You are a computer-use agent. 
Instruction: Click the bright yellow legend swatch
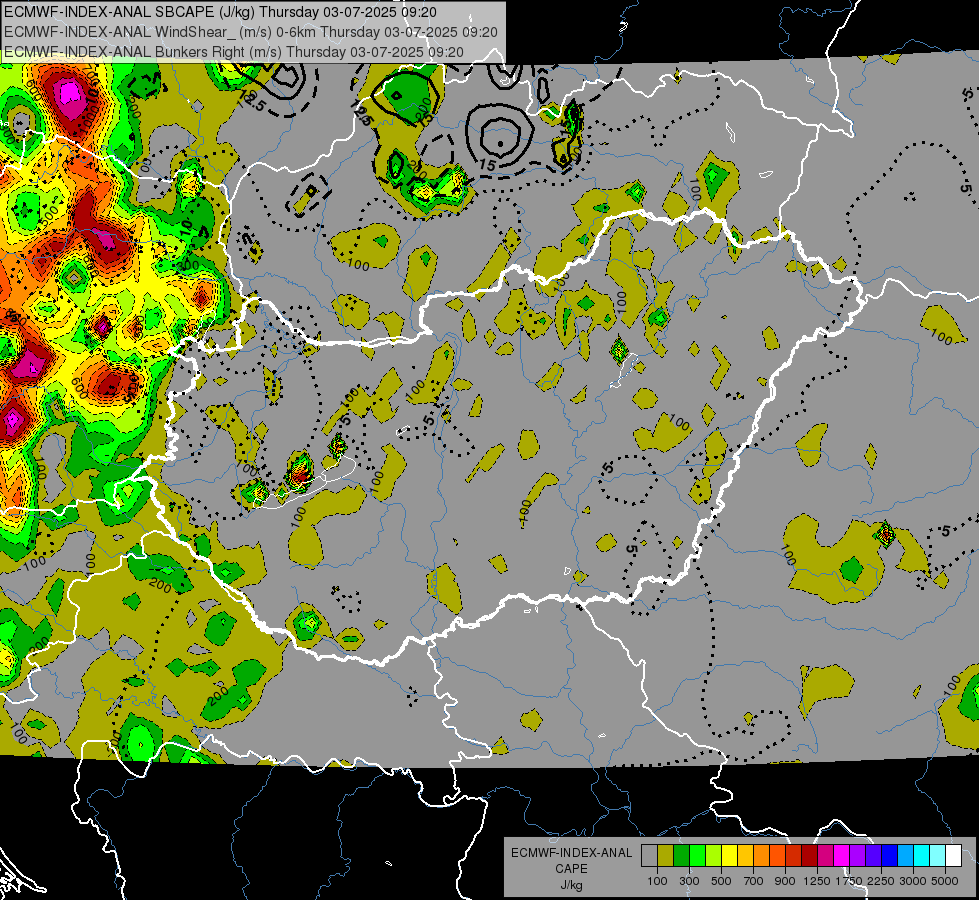729,855
